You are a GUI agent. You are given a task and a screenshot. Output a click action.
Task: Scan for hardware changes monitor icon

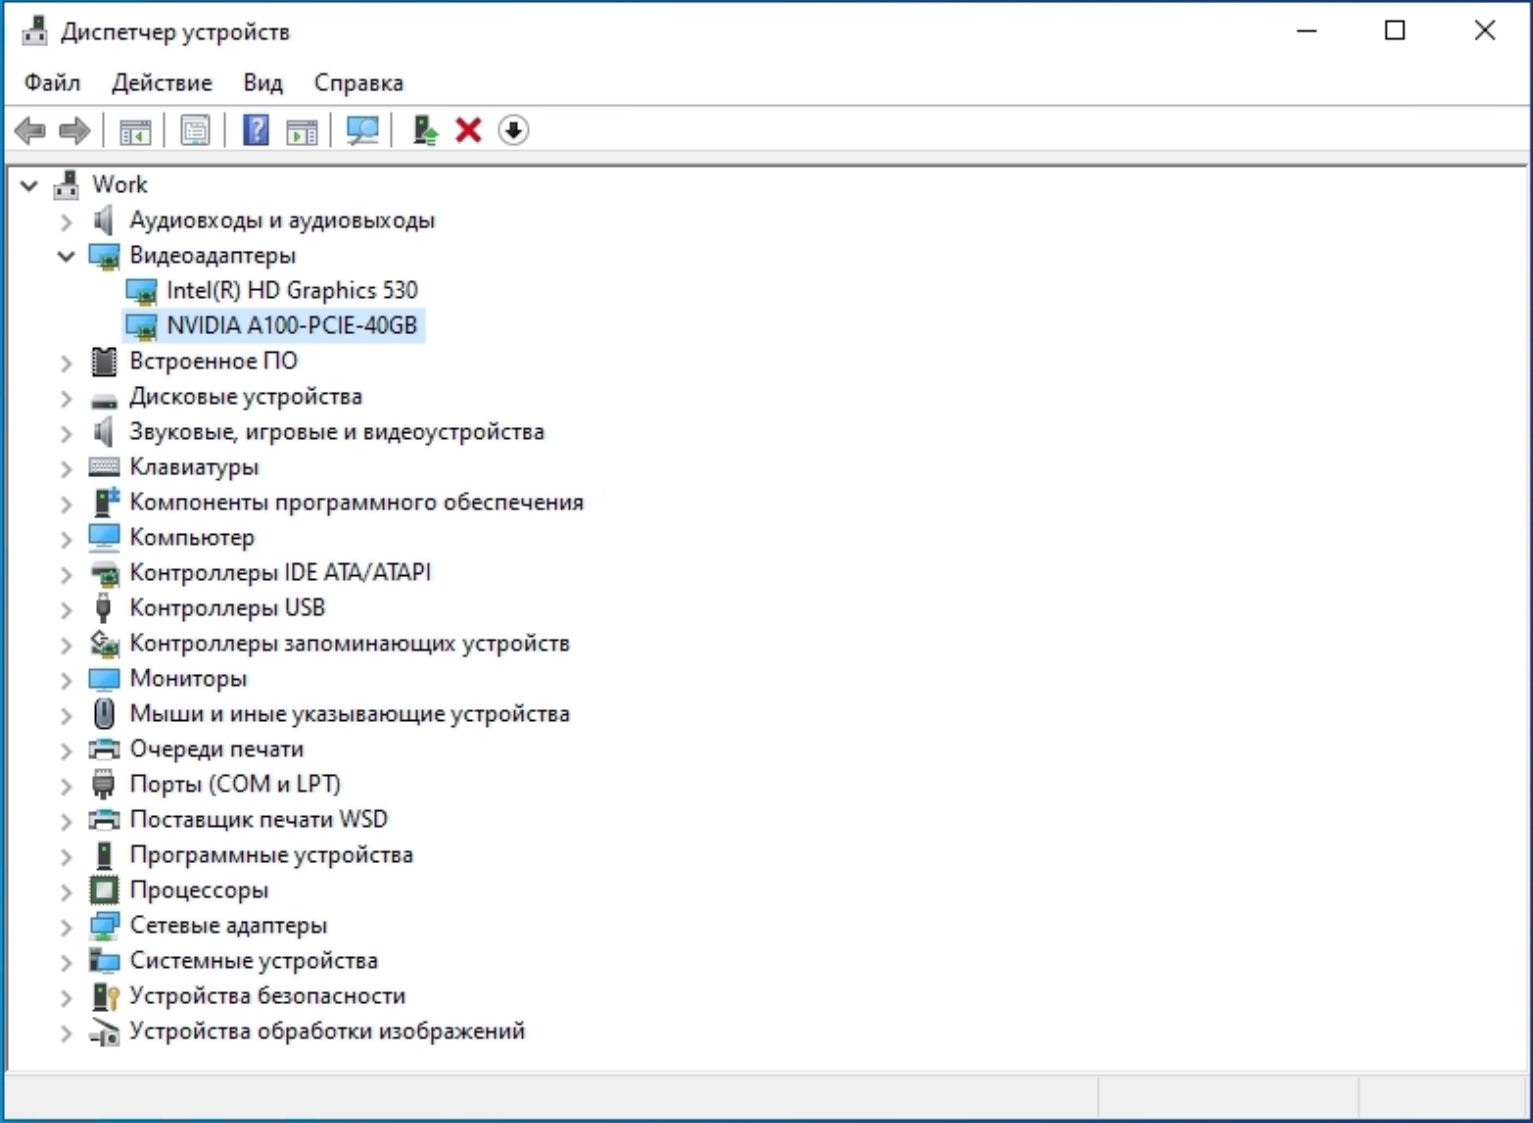(362, 130)
